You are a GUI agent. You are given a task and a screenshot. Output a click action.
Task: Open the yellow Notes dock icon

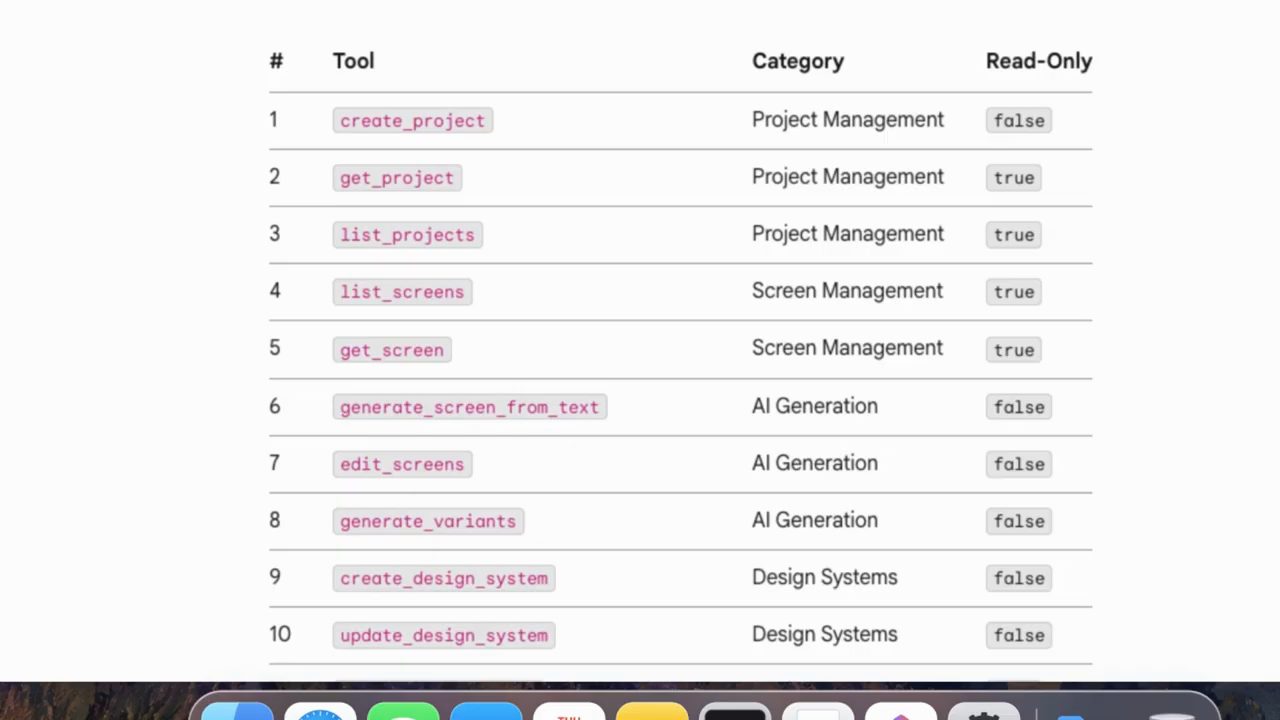click(x=652, y=711)
